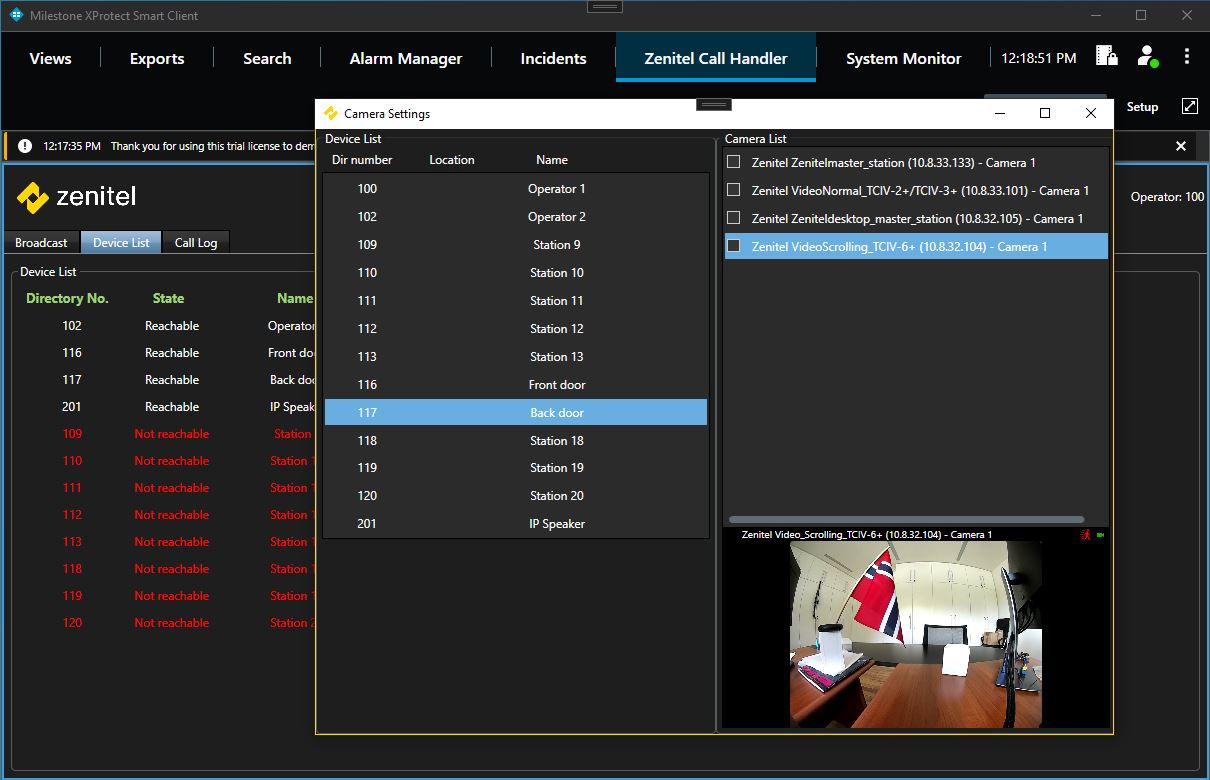The height and width of the screenshot is (780, 1210).
Task: Select the Zenitel Call Handler tab
Action: pos(716,58)
